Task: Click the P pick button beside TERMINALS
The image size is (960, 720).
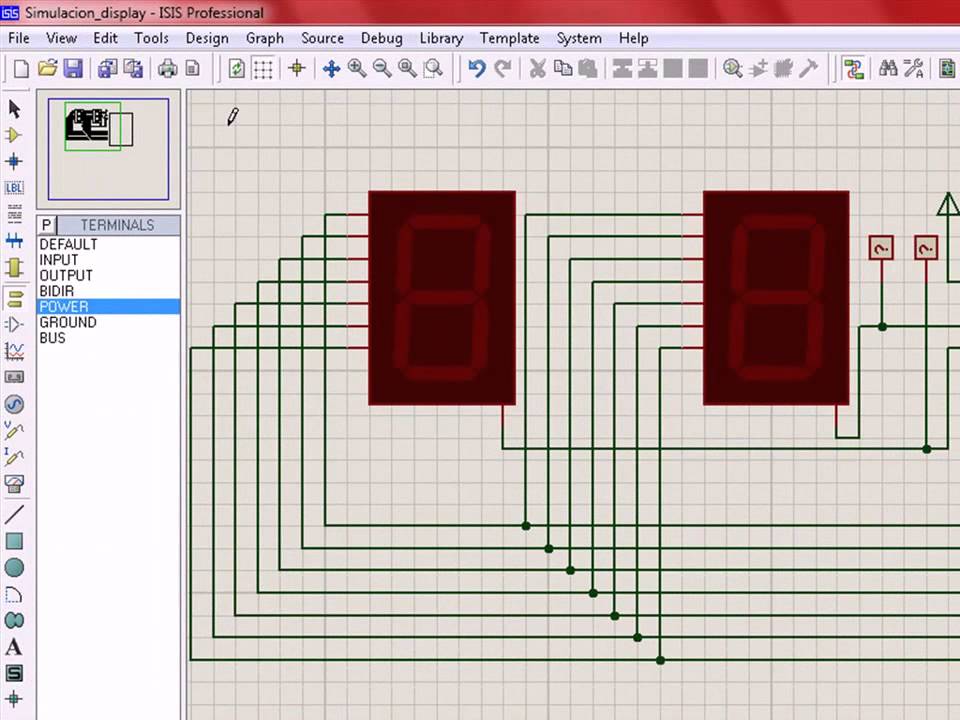Action: [47, 225]
